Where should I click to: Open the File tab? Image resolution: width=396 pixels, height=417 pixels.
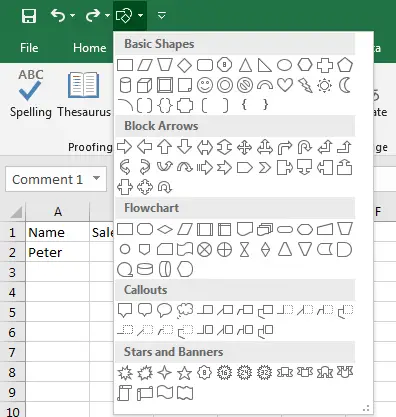[x=29, y=48]
